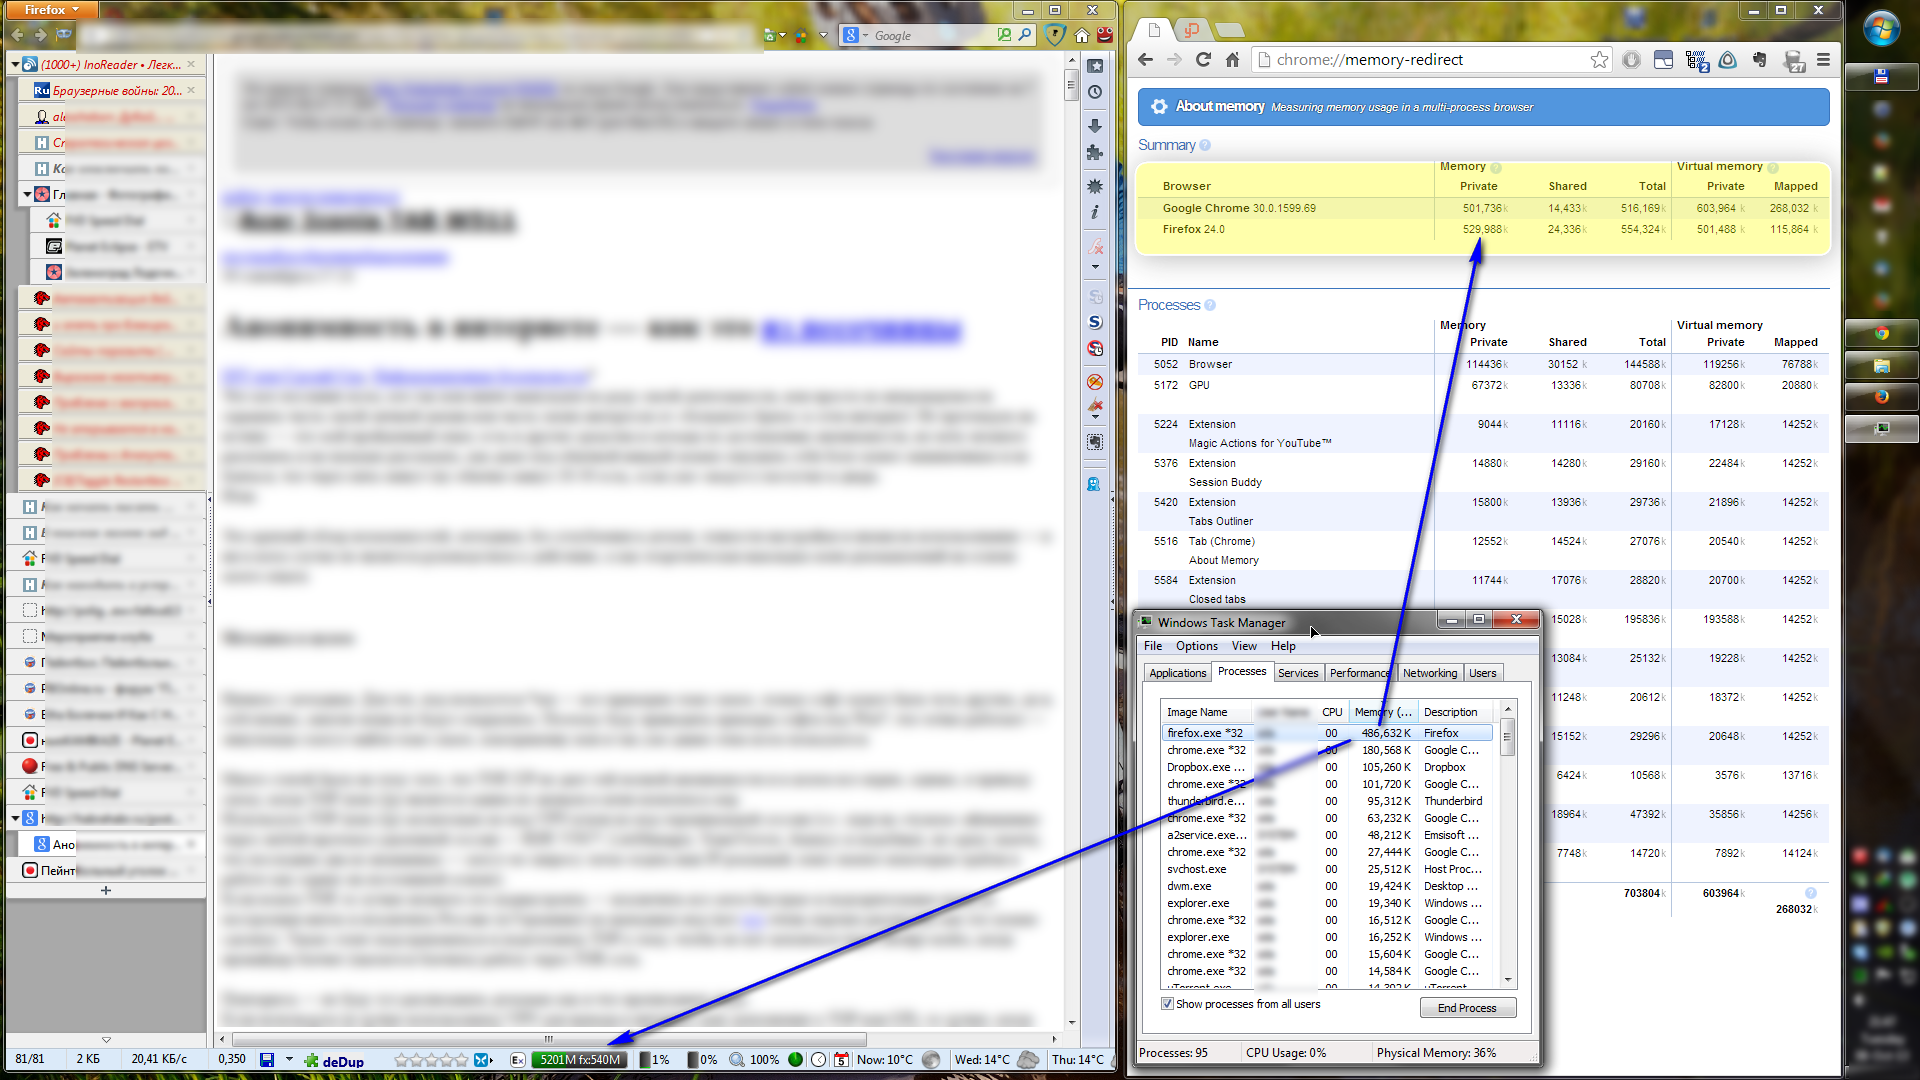Open Chrome home page

[1232, 60]
